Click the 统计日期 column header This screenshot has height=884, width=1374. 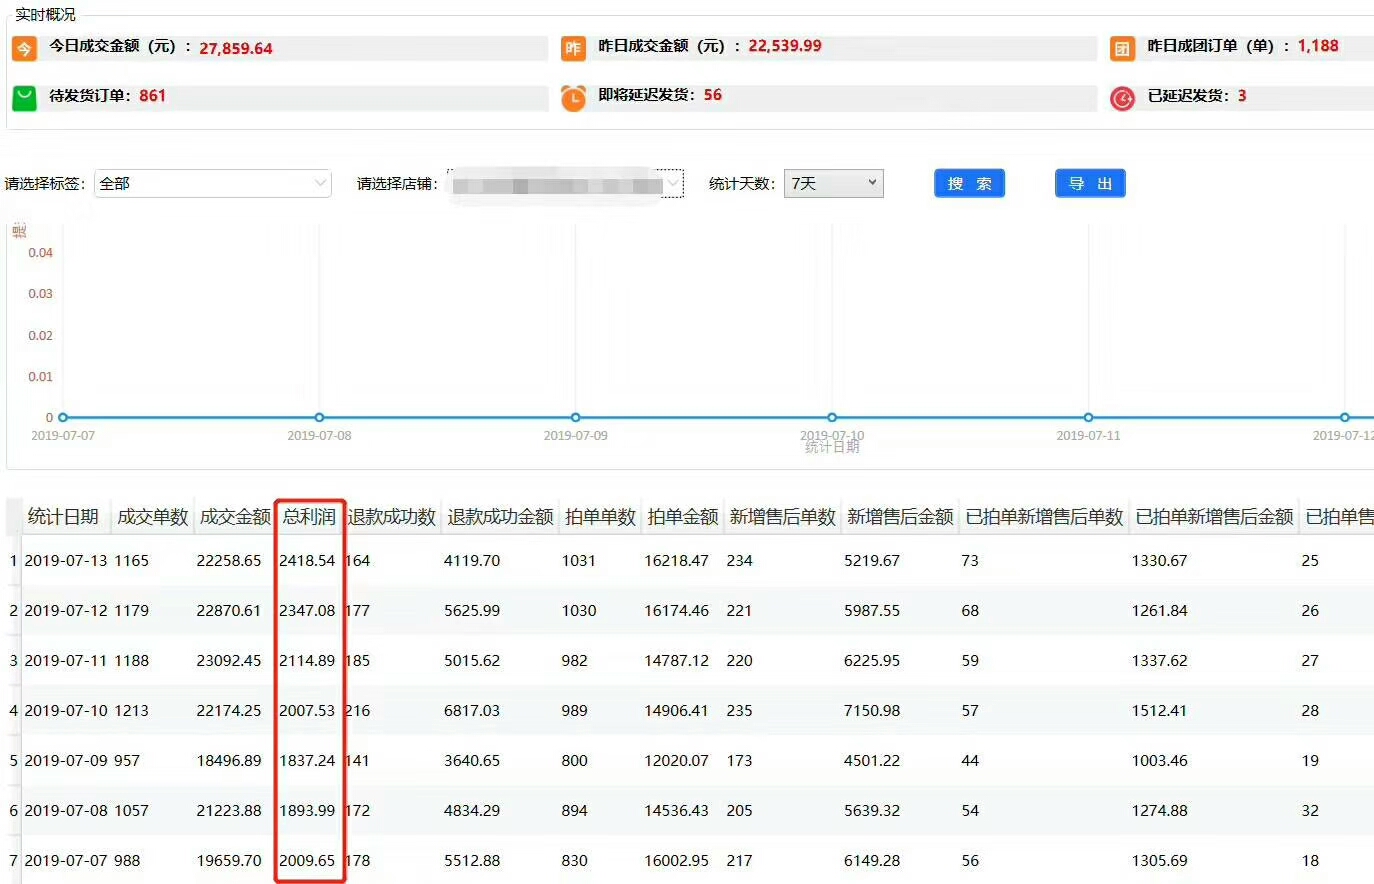[x=64, y=517]
